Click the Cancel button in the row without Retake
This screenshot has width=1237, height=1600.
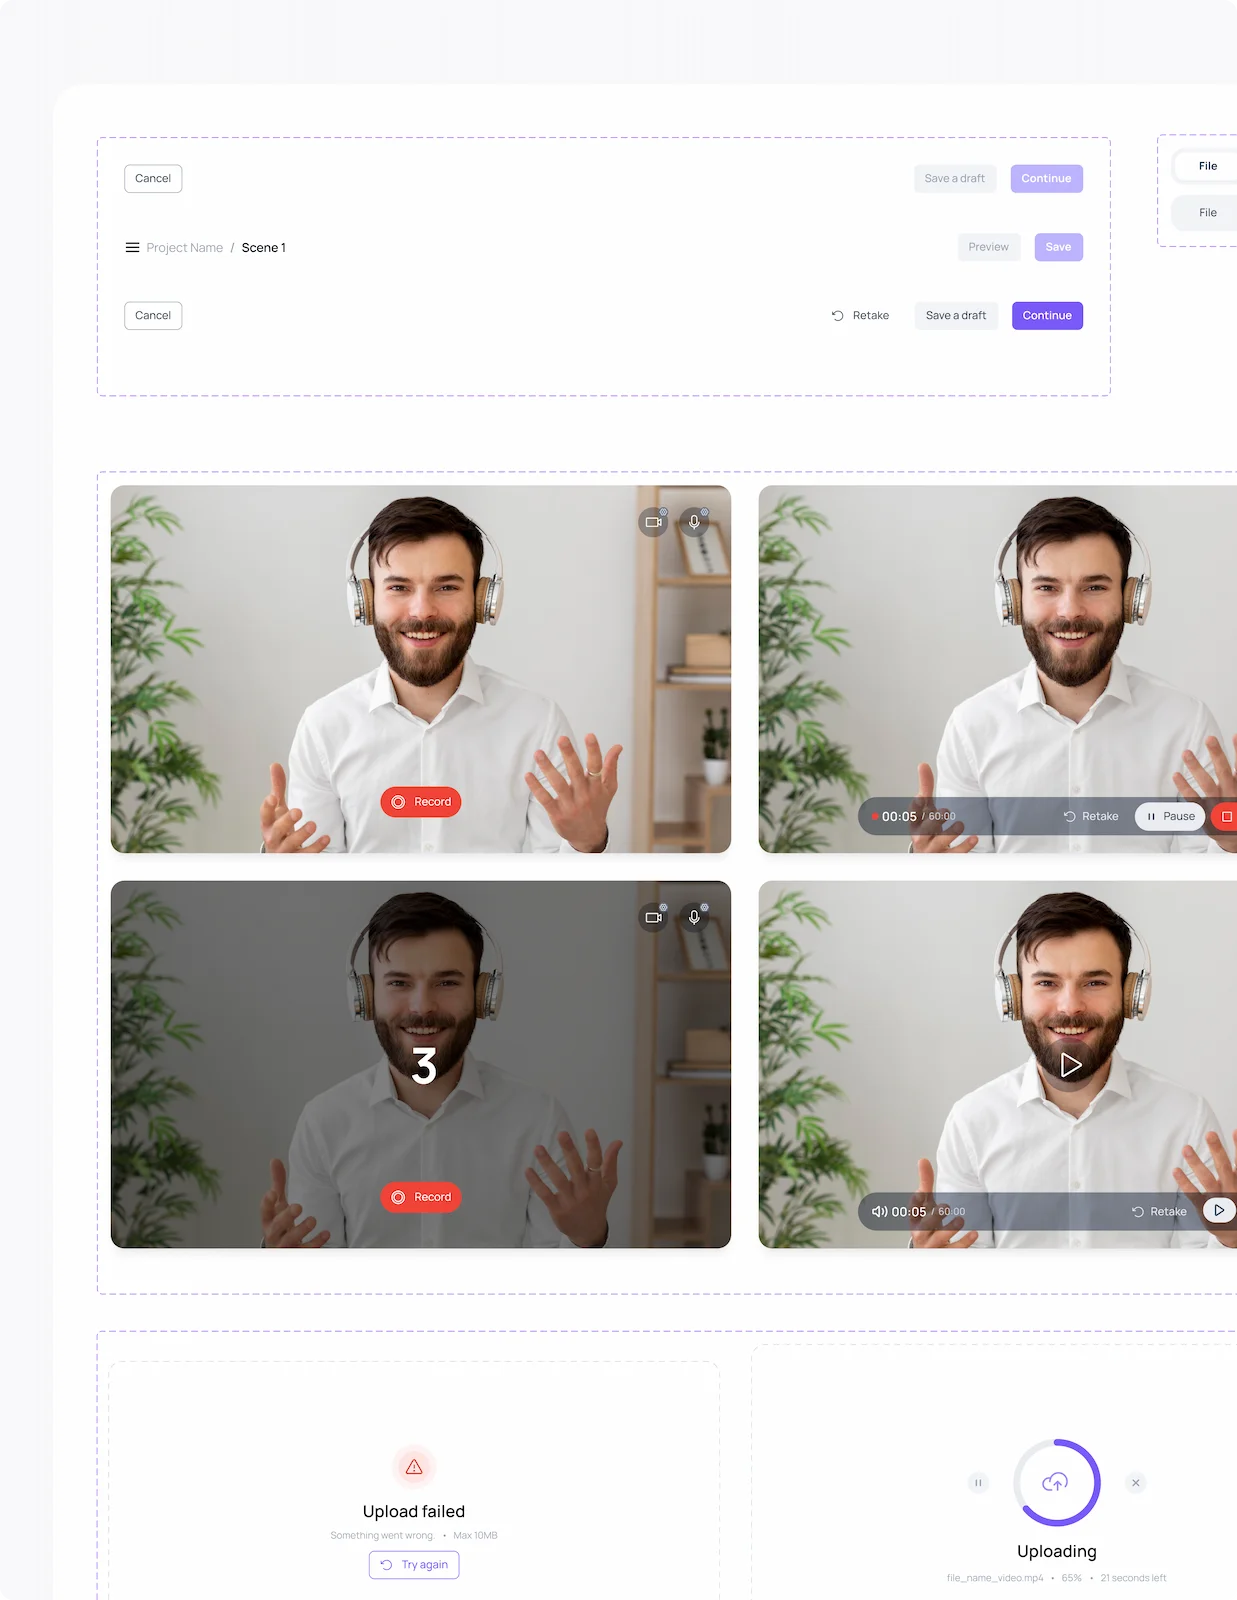click(153, 178)
